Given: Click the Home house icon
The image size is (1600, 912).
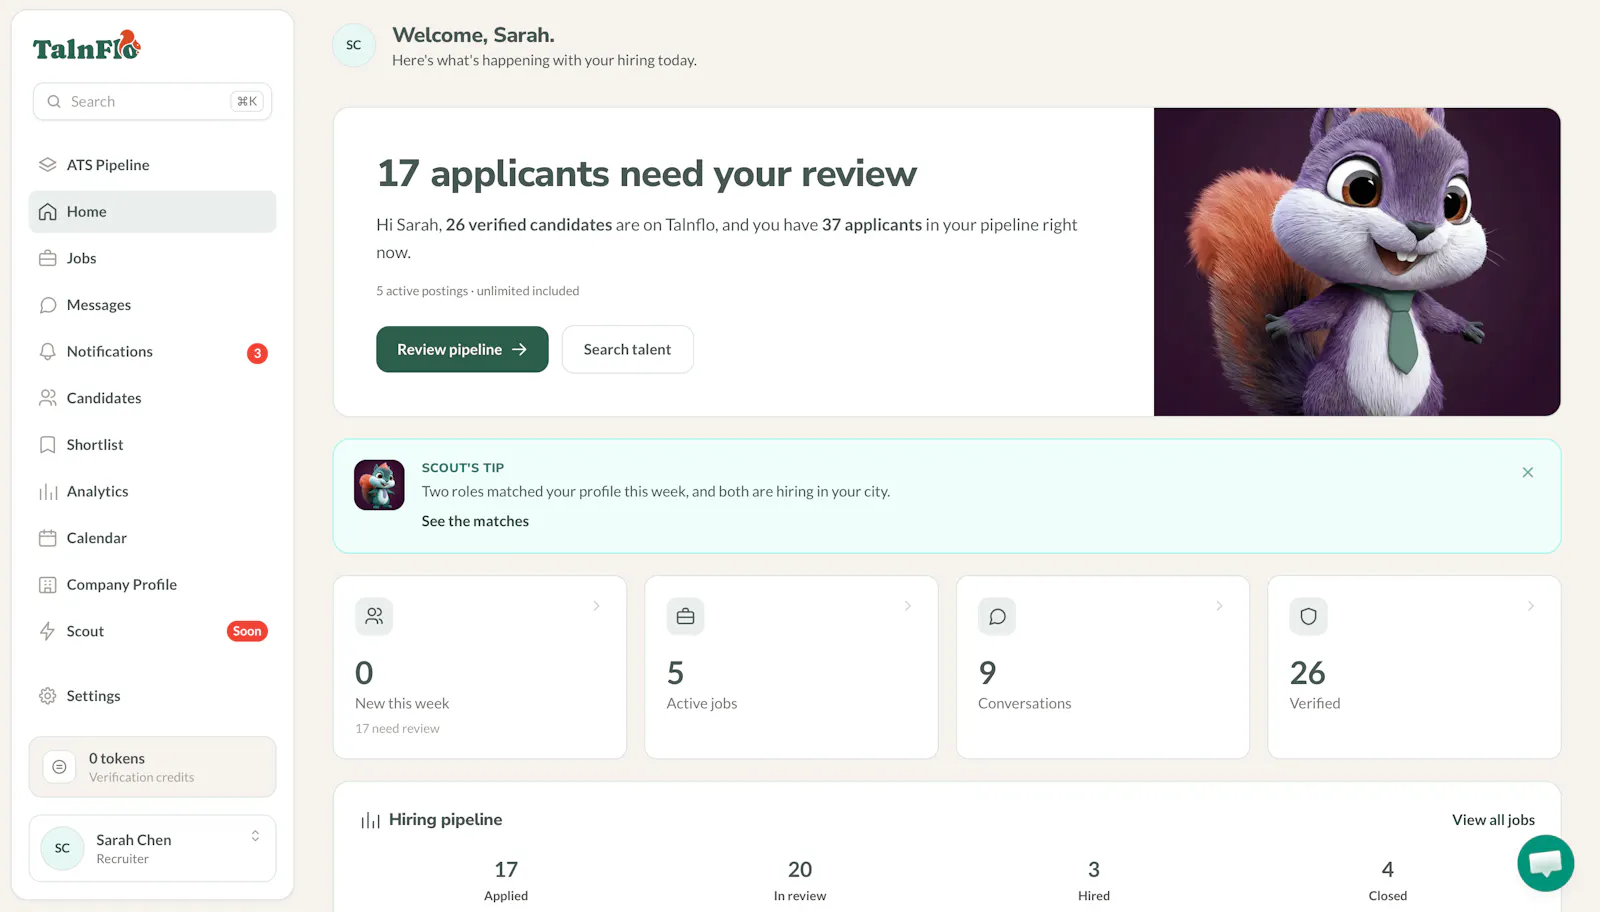Looking at the screenshot, I should [47, 212].
